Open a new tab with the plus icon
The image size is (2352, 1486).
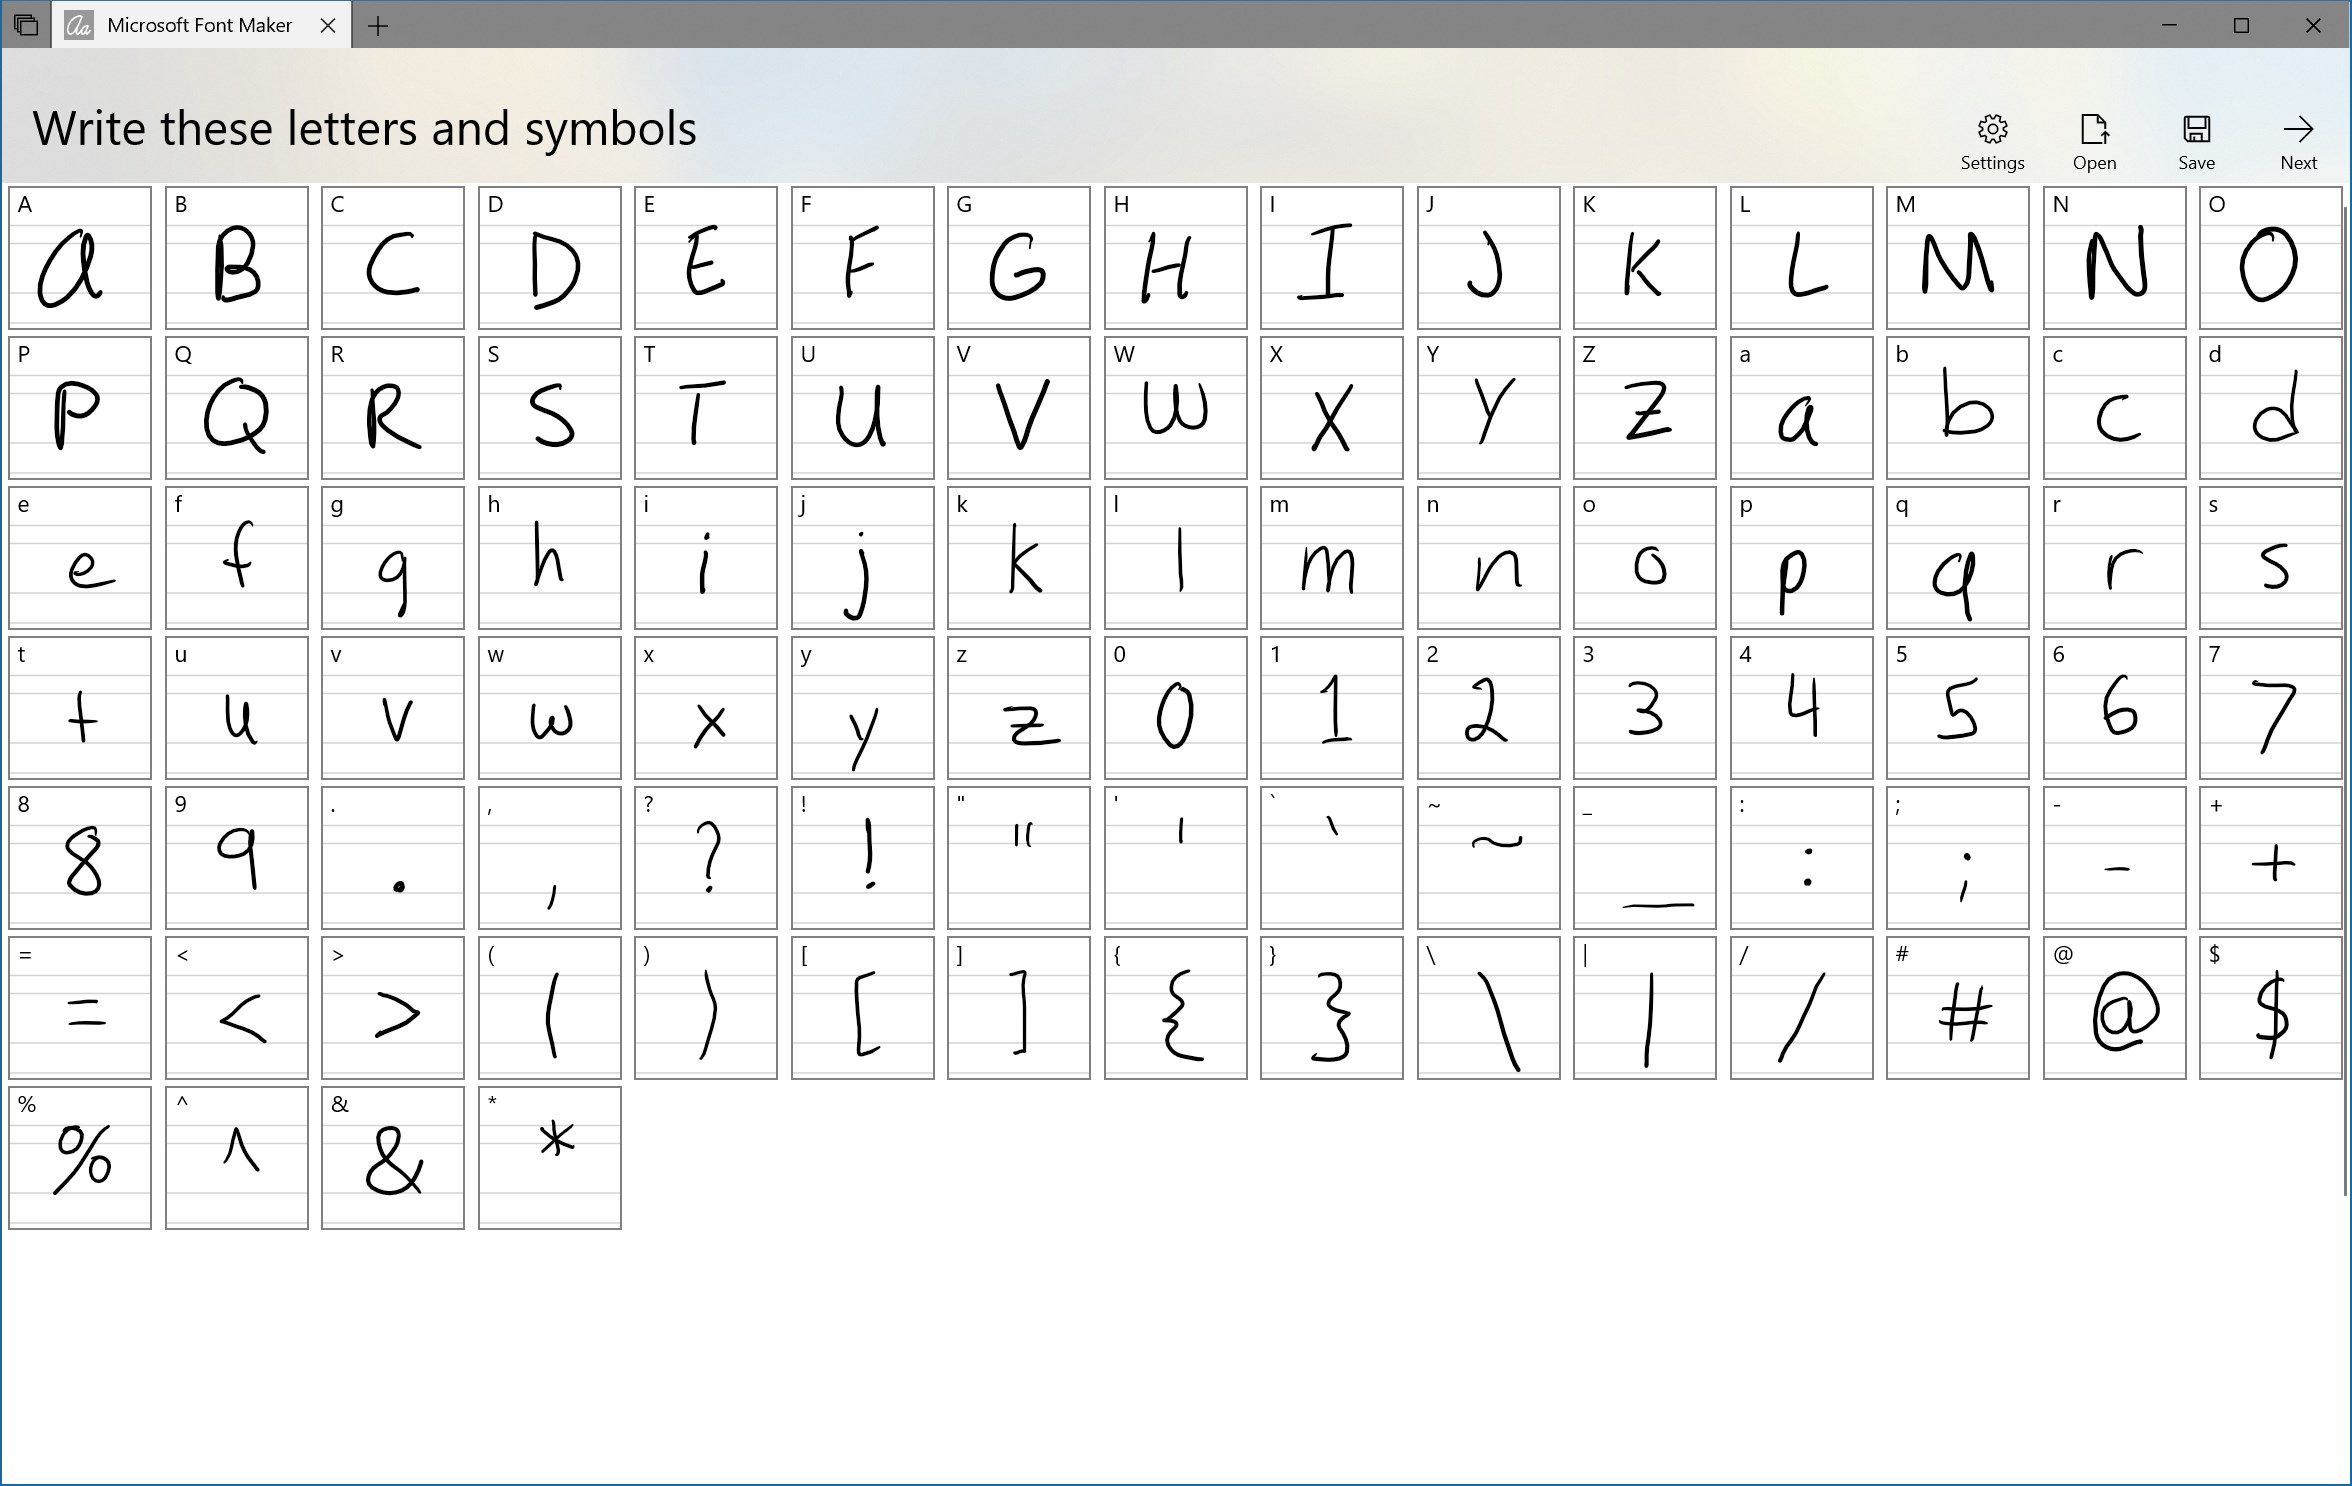[378, 26]
